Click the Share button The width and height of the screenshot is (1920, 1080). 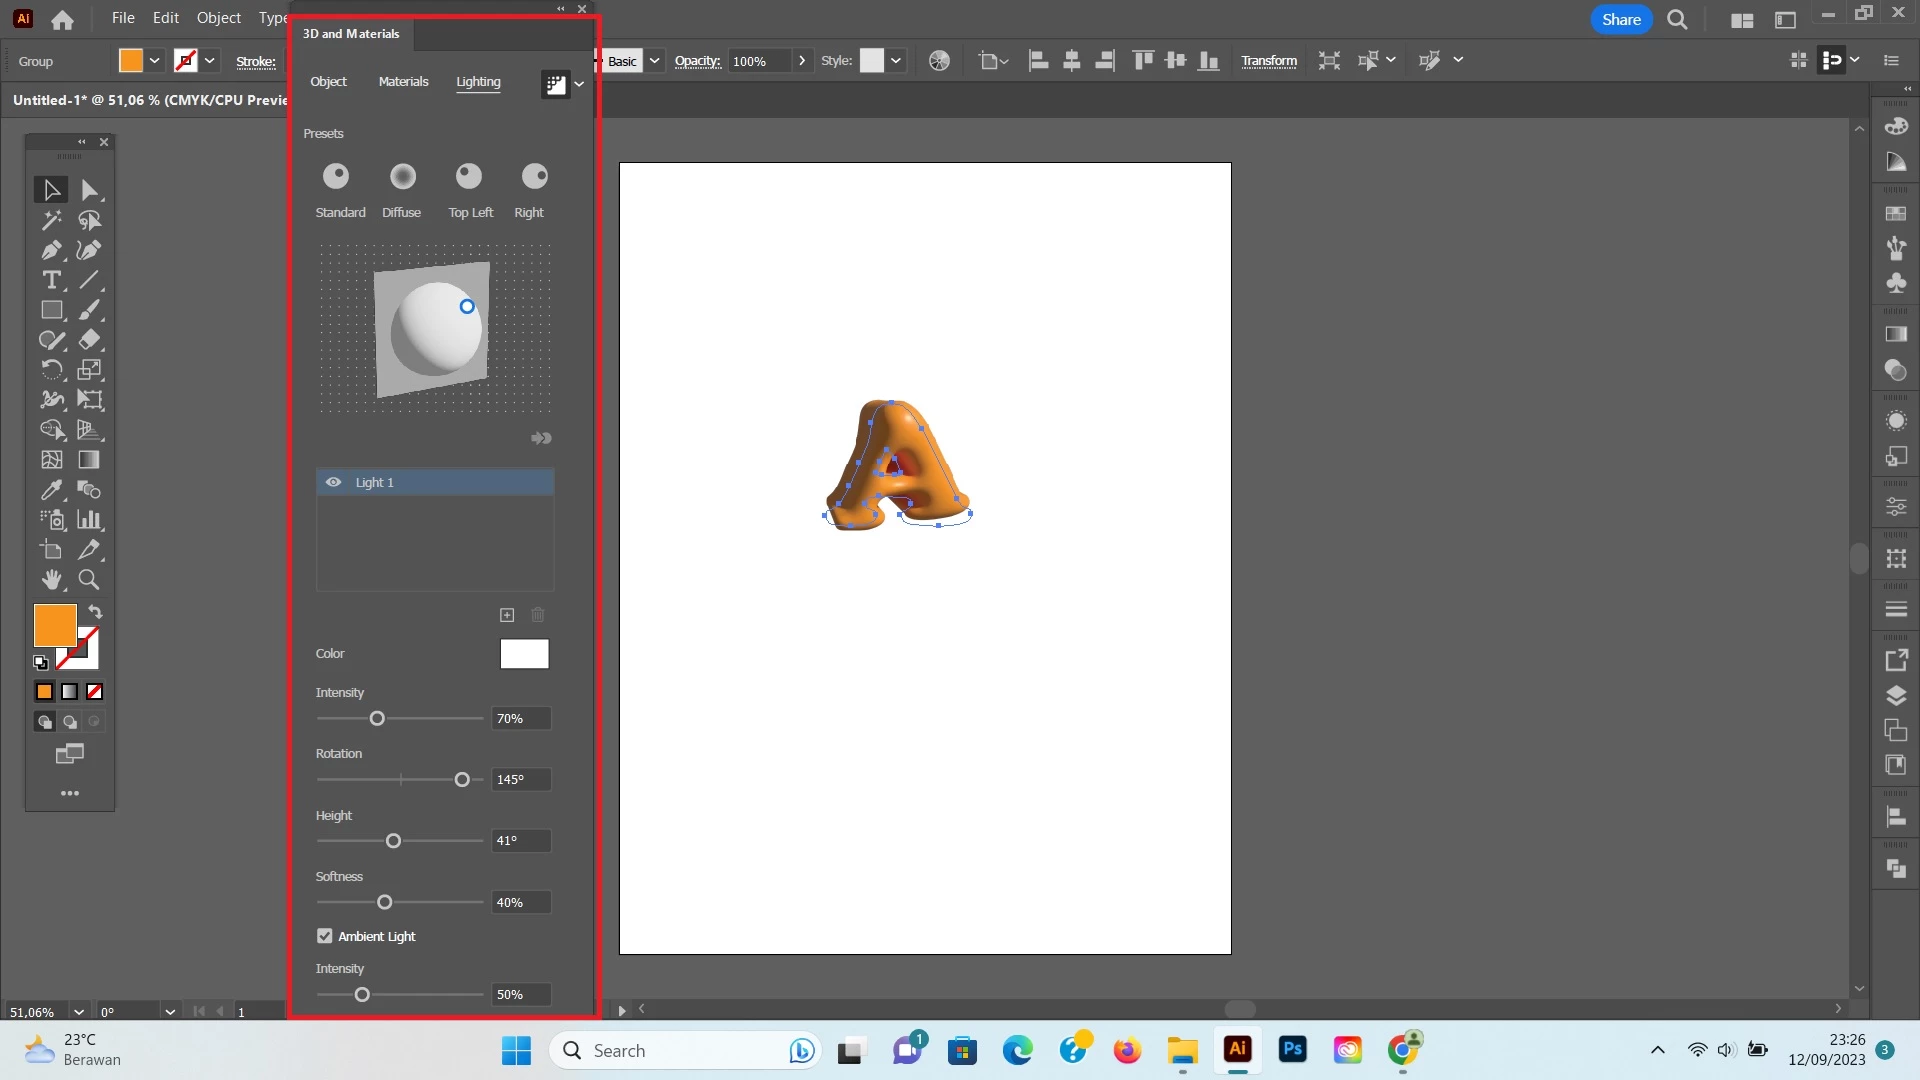[x=1621, y=19]
